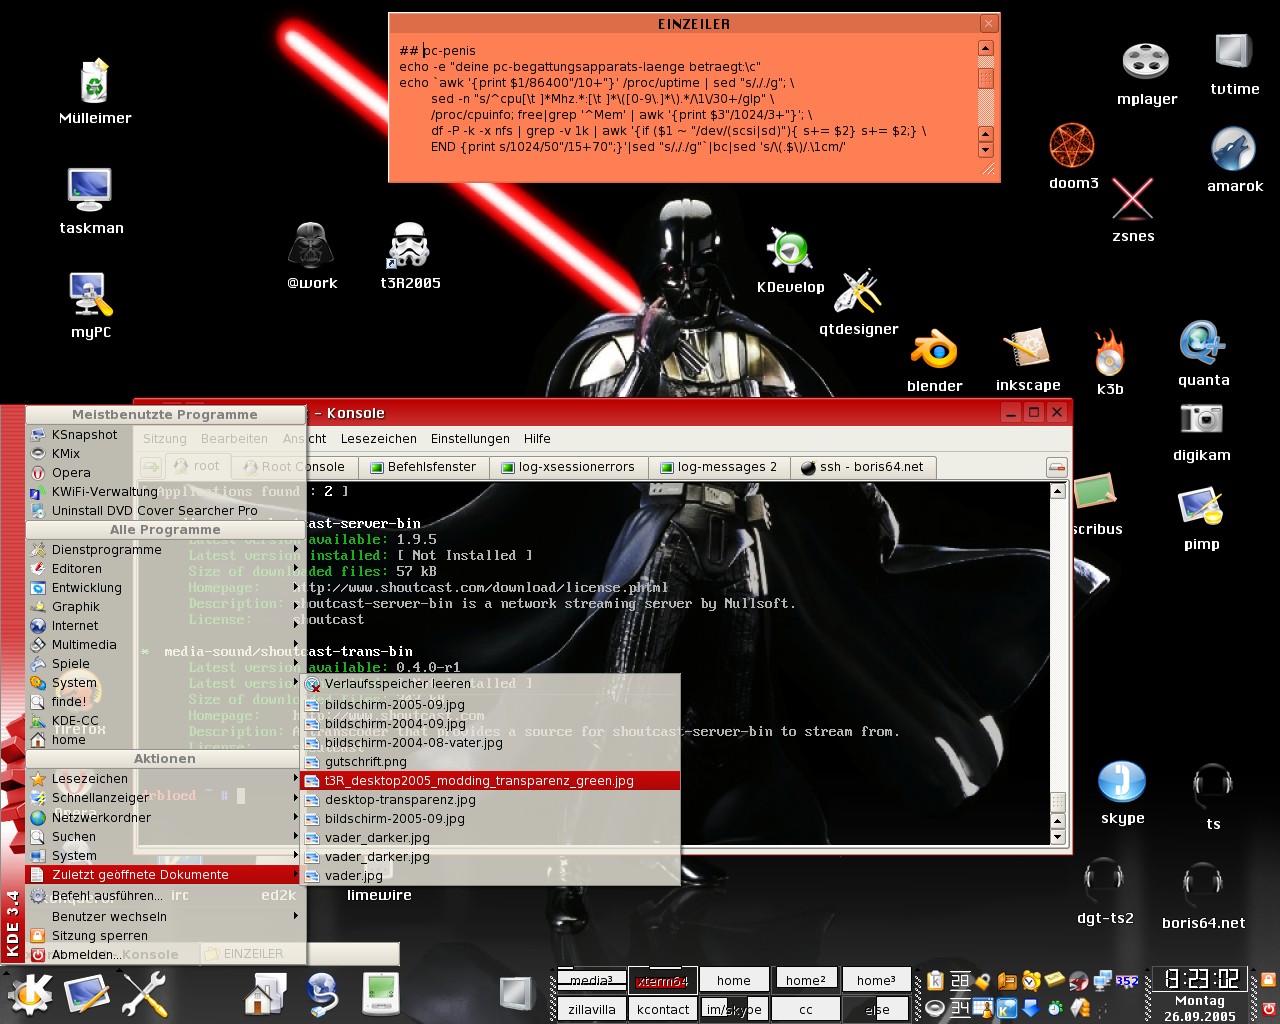Click the K menu launcher in panel
1280x1024 pixels.
[x=28, y=994]
